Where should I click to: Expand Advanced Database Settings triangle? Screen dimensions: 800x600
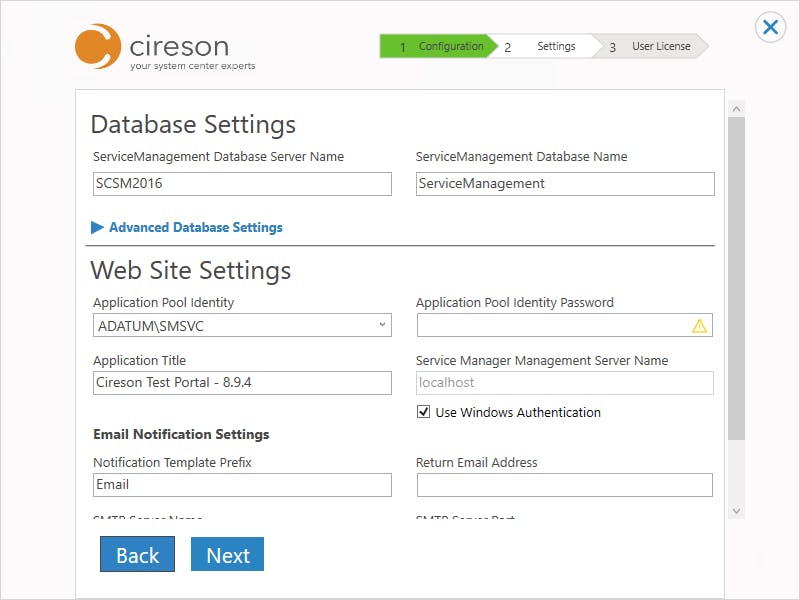[x=97, y=228]
